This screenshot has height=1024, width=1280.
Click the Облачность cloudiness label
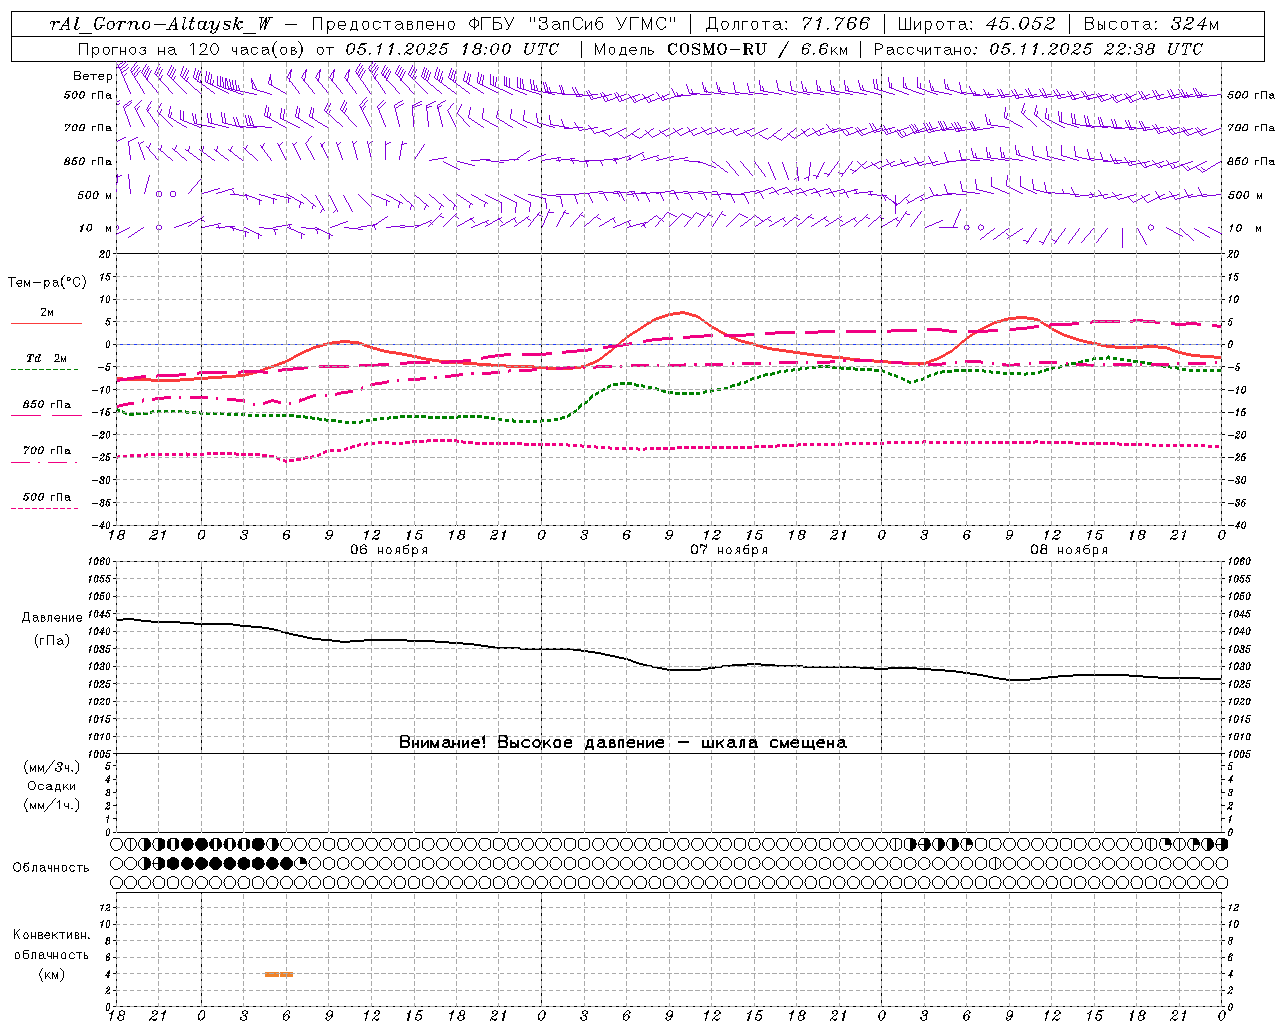(51, 868)
